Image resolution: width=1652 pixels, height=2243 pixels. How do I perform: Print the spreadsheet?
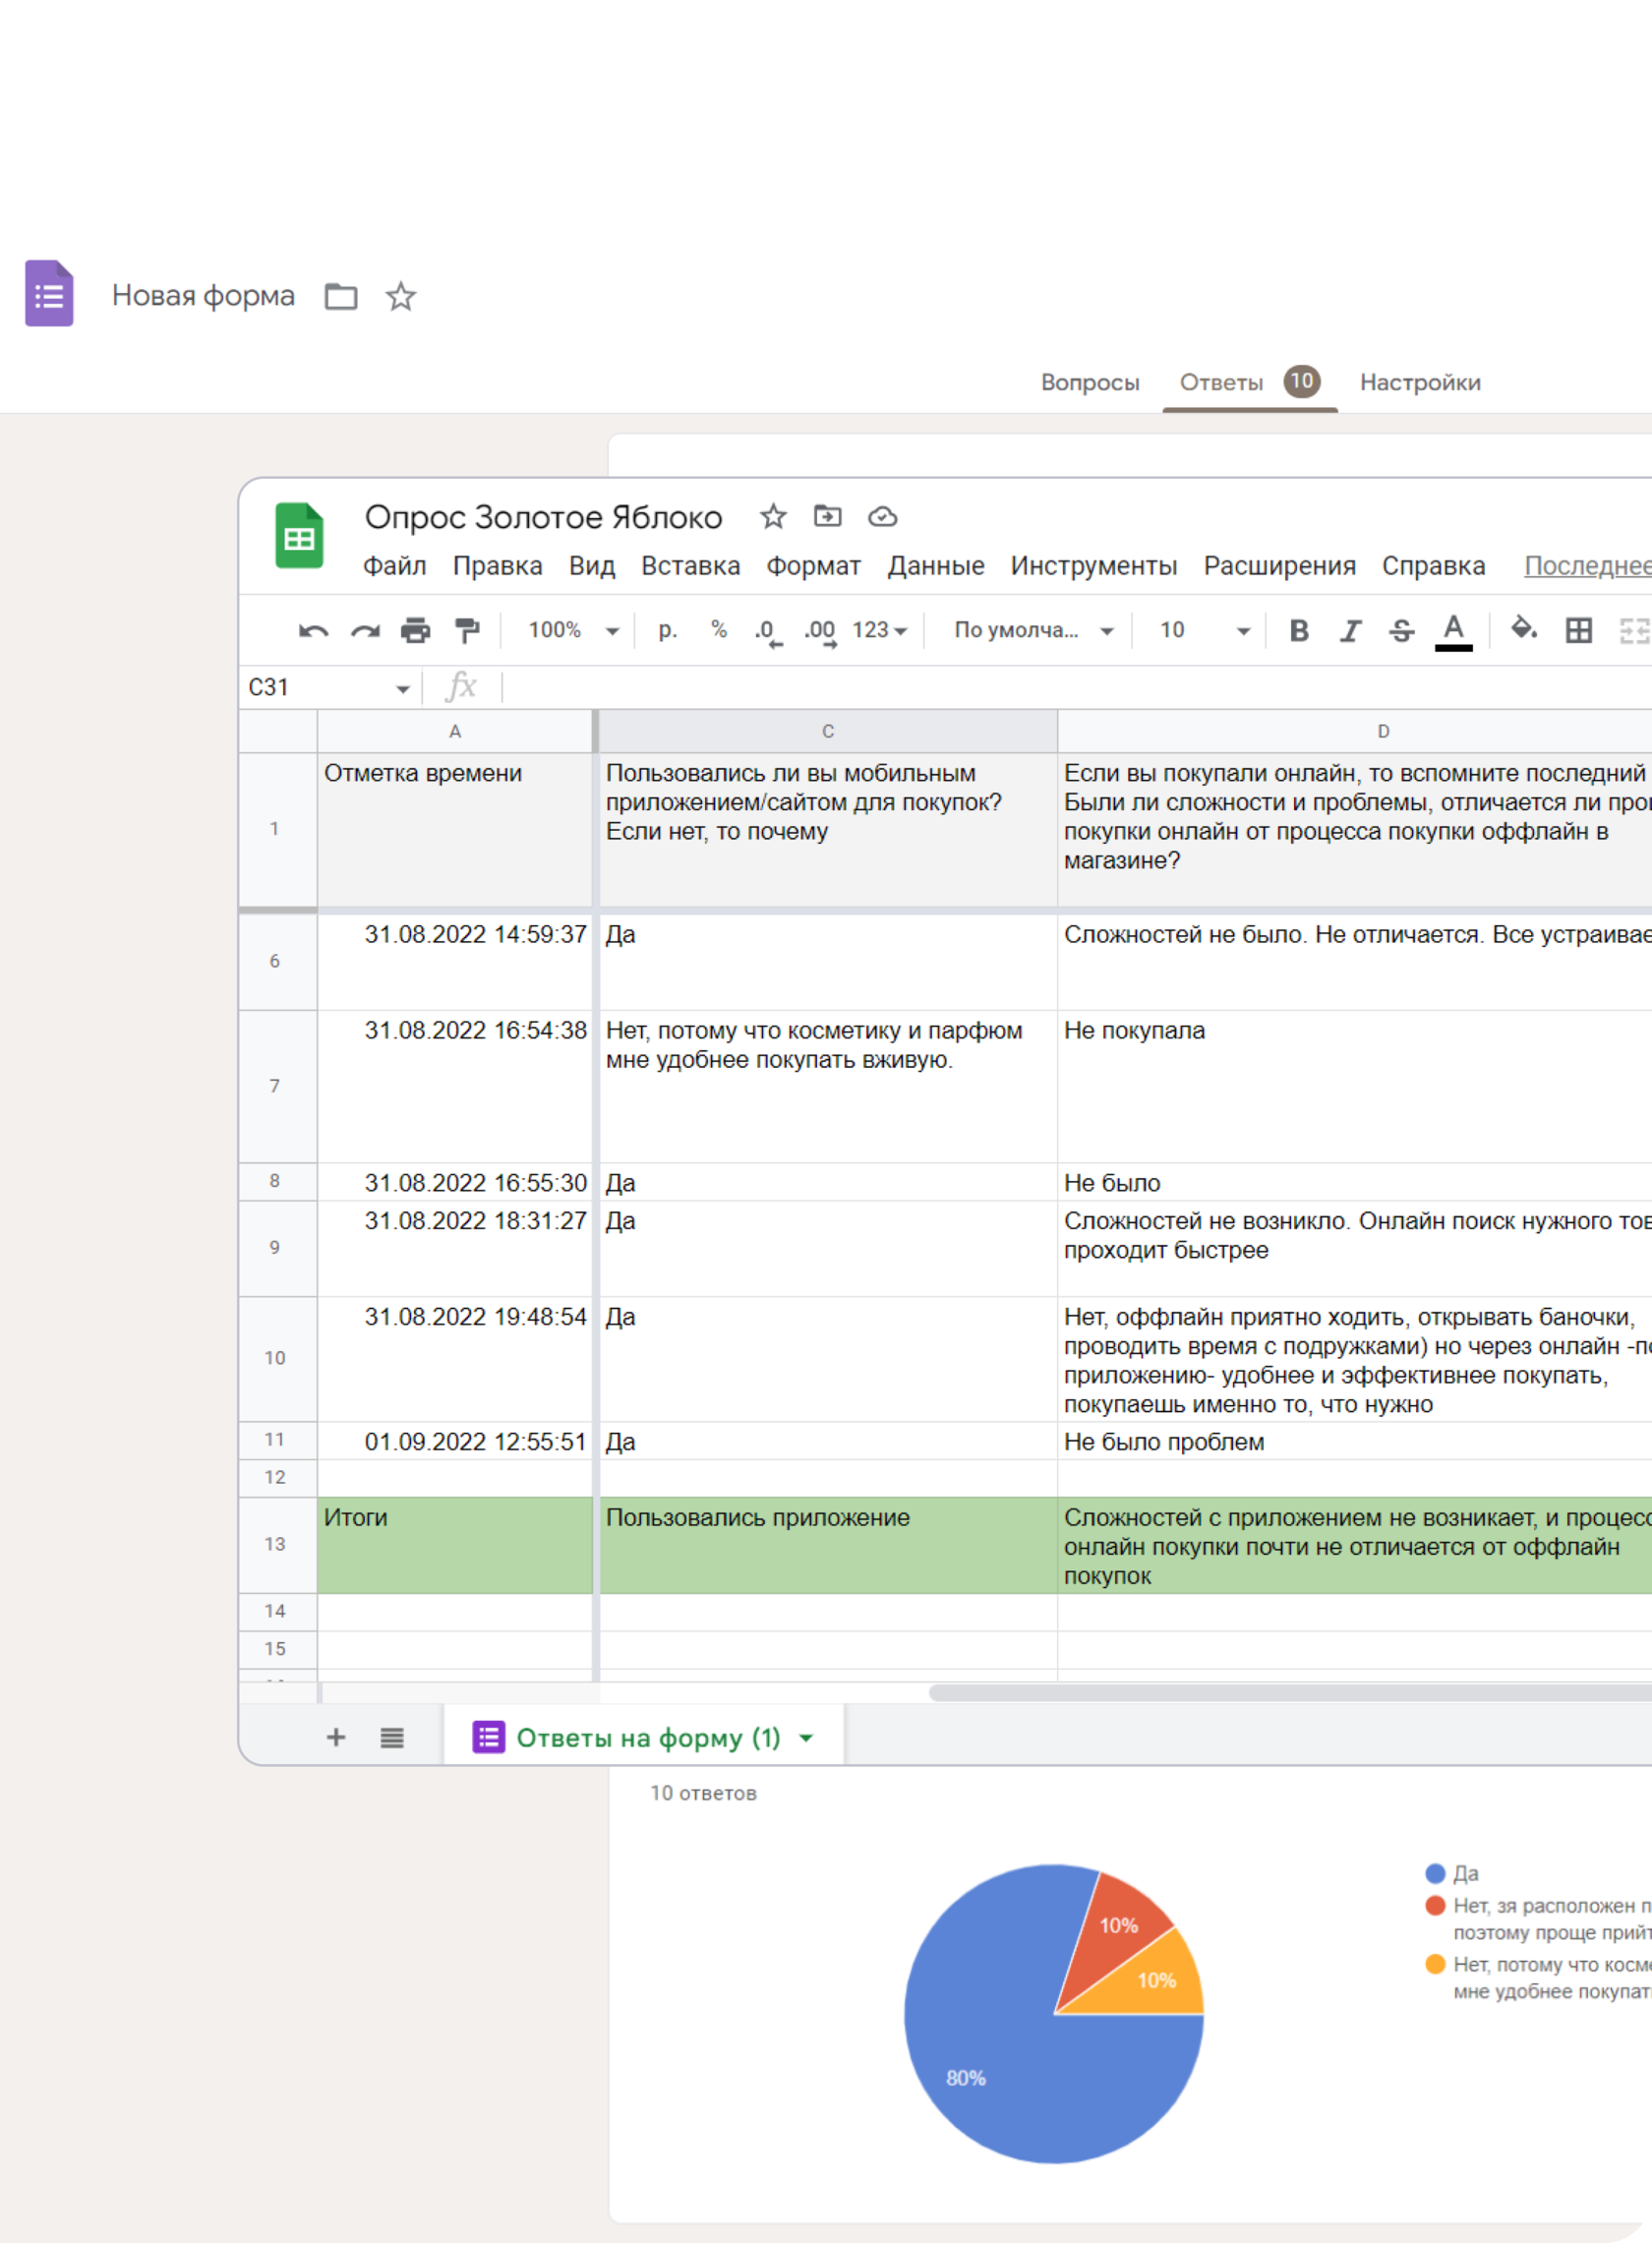tap(416, 631)
